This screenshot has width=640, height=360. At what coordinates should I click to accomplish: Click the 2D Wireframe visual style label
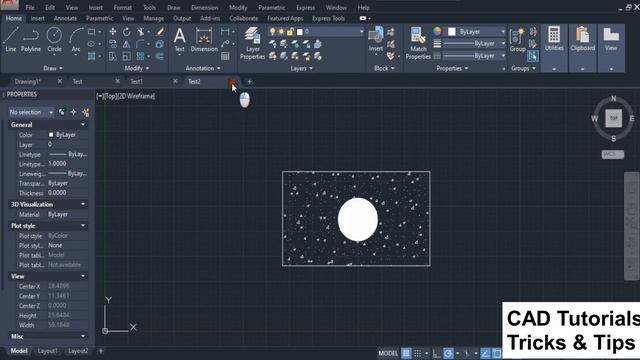[136, 96]
